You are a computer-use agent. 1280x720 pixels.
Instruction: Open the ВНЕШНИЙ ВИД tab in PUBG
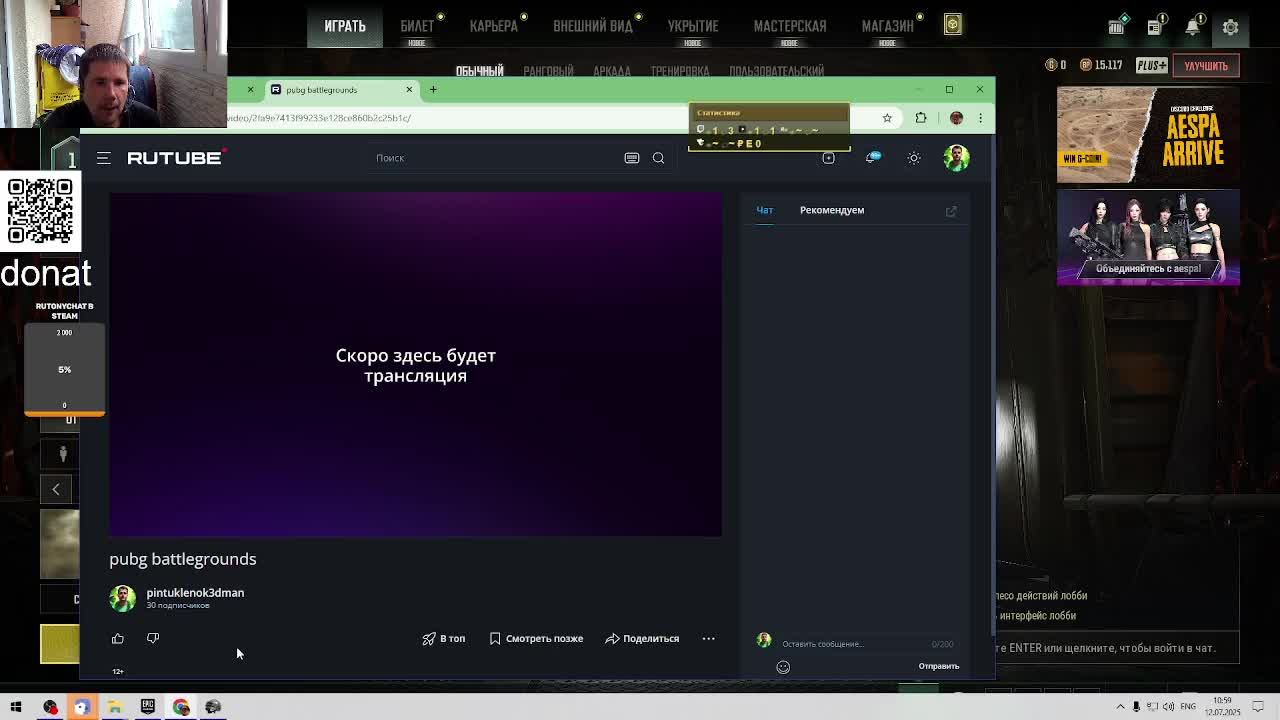pos(593,26)
